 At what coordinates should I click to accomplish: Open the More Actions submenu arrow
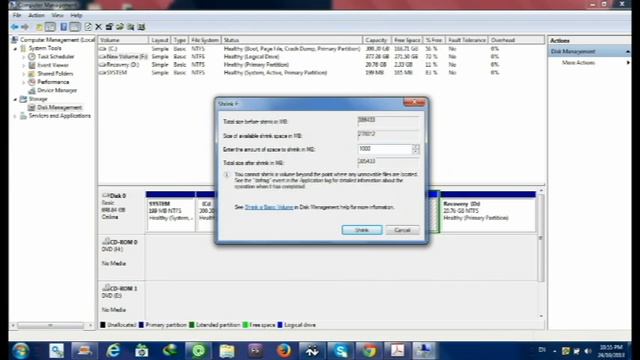(x=628, y=63)
